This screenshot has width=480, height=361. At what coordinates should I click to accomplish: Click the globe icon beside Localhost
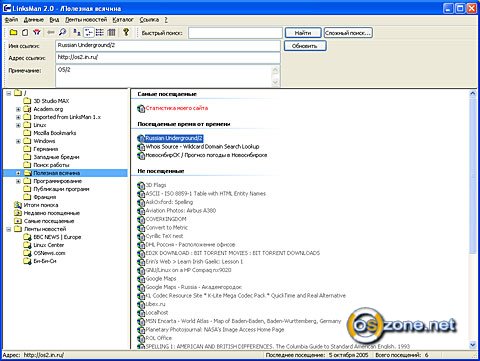click(141, 313)
